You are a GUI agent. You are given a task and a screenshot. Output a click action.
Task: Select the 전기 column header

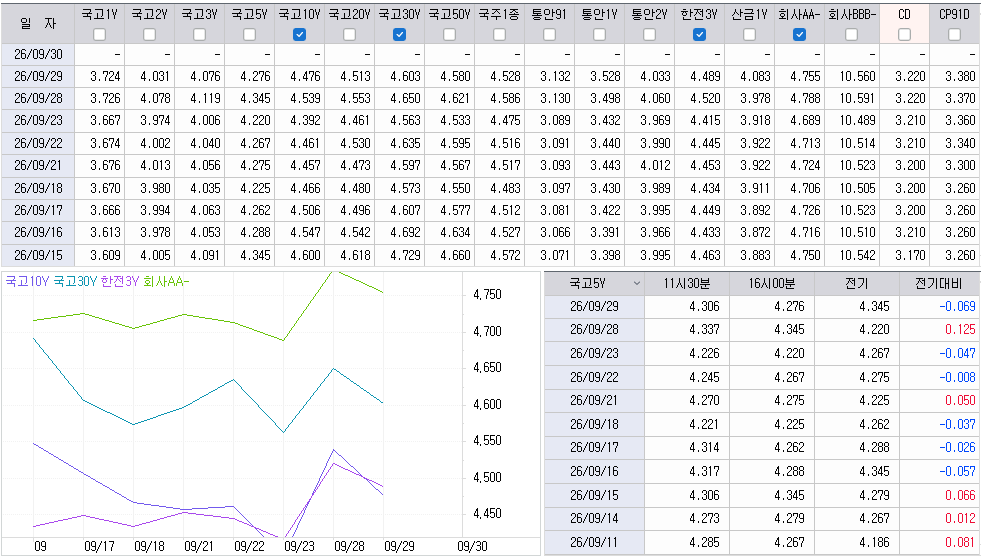856,284
